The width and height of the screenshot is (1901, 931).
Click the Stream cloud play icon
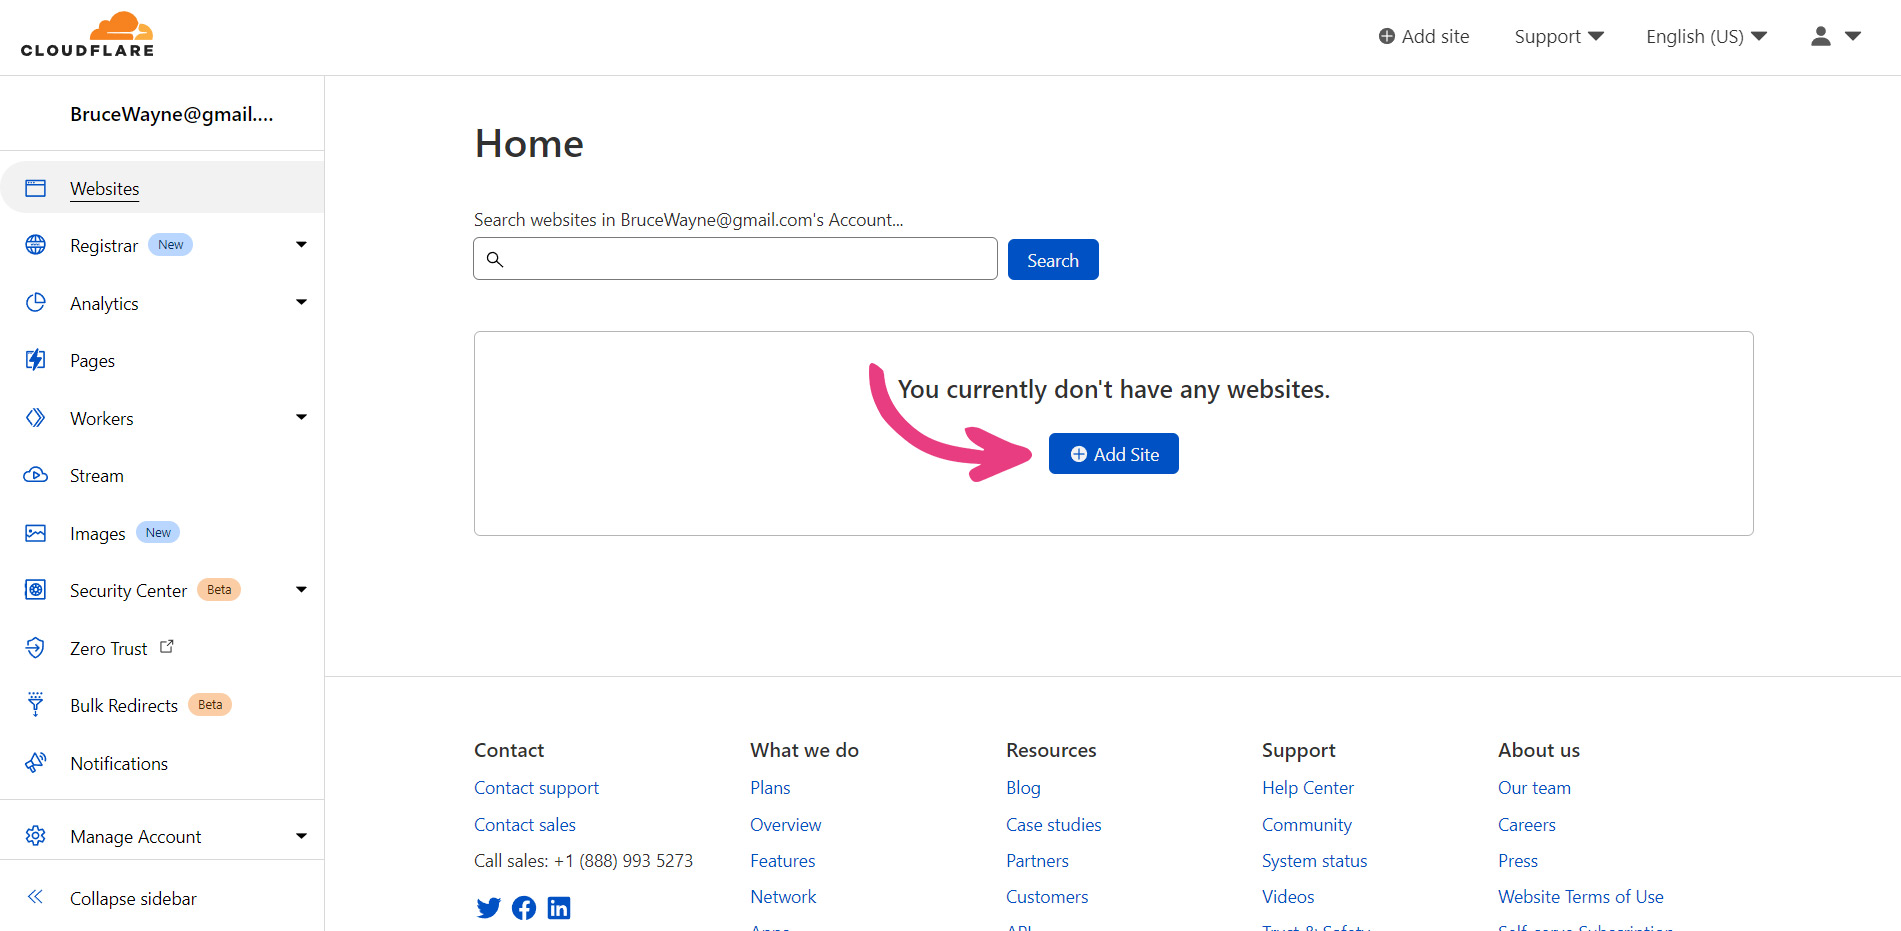pyautogui.click(x=36, y=475)
